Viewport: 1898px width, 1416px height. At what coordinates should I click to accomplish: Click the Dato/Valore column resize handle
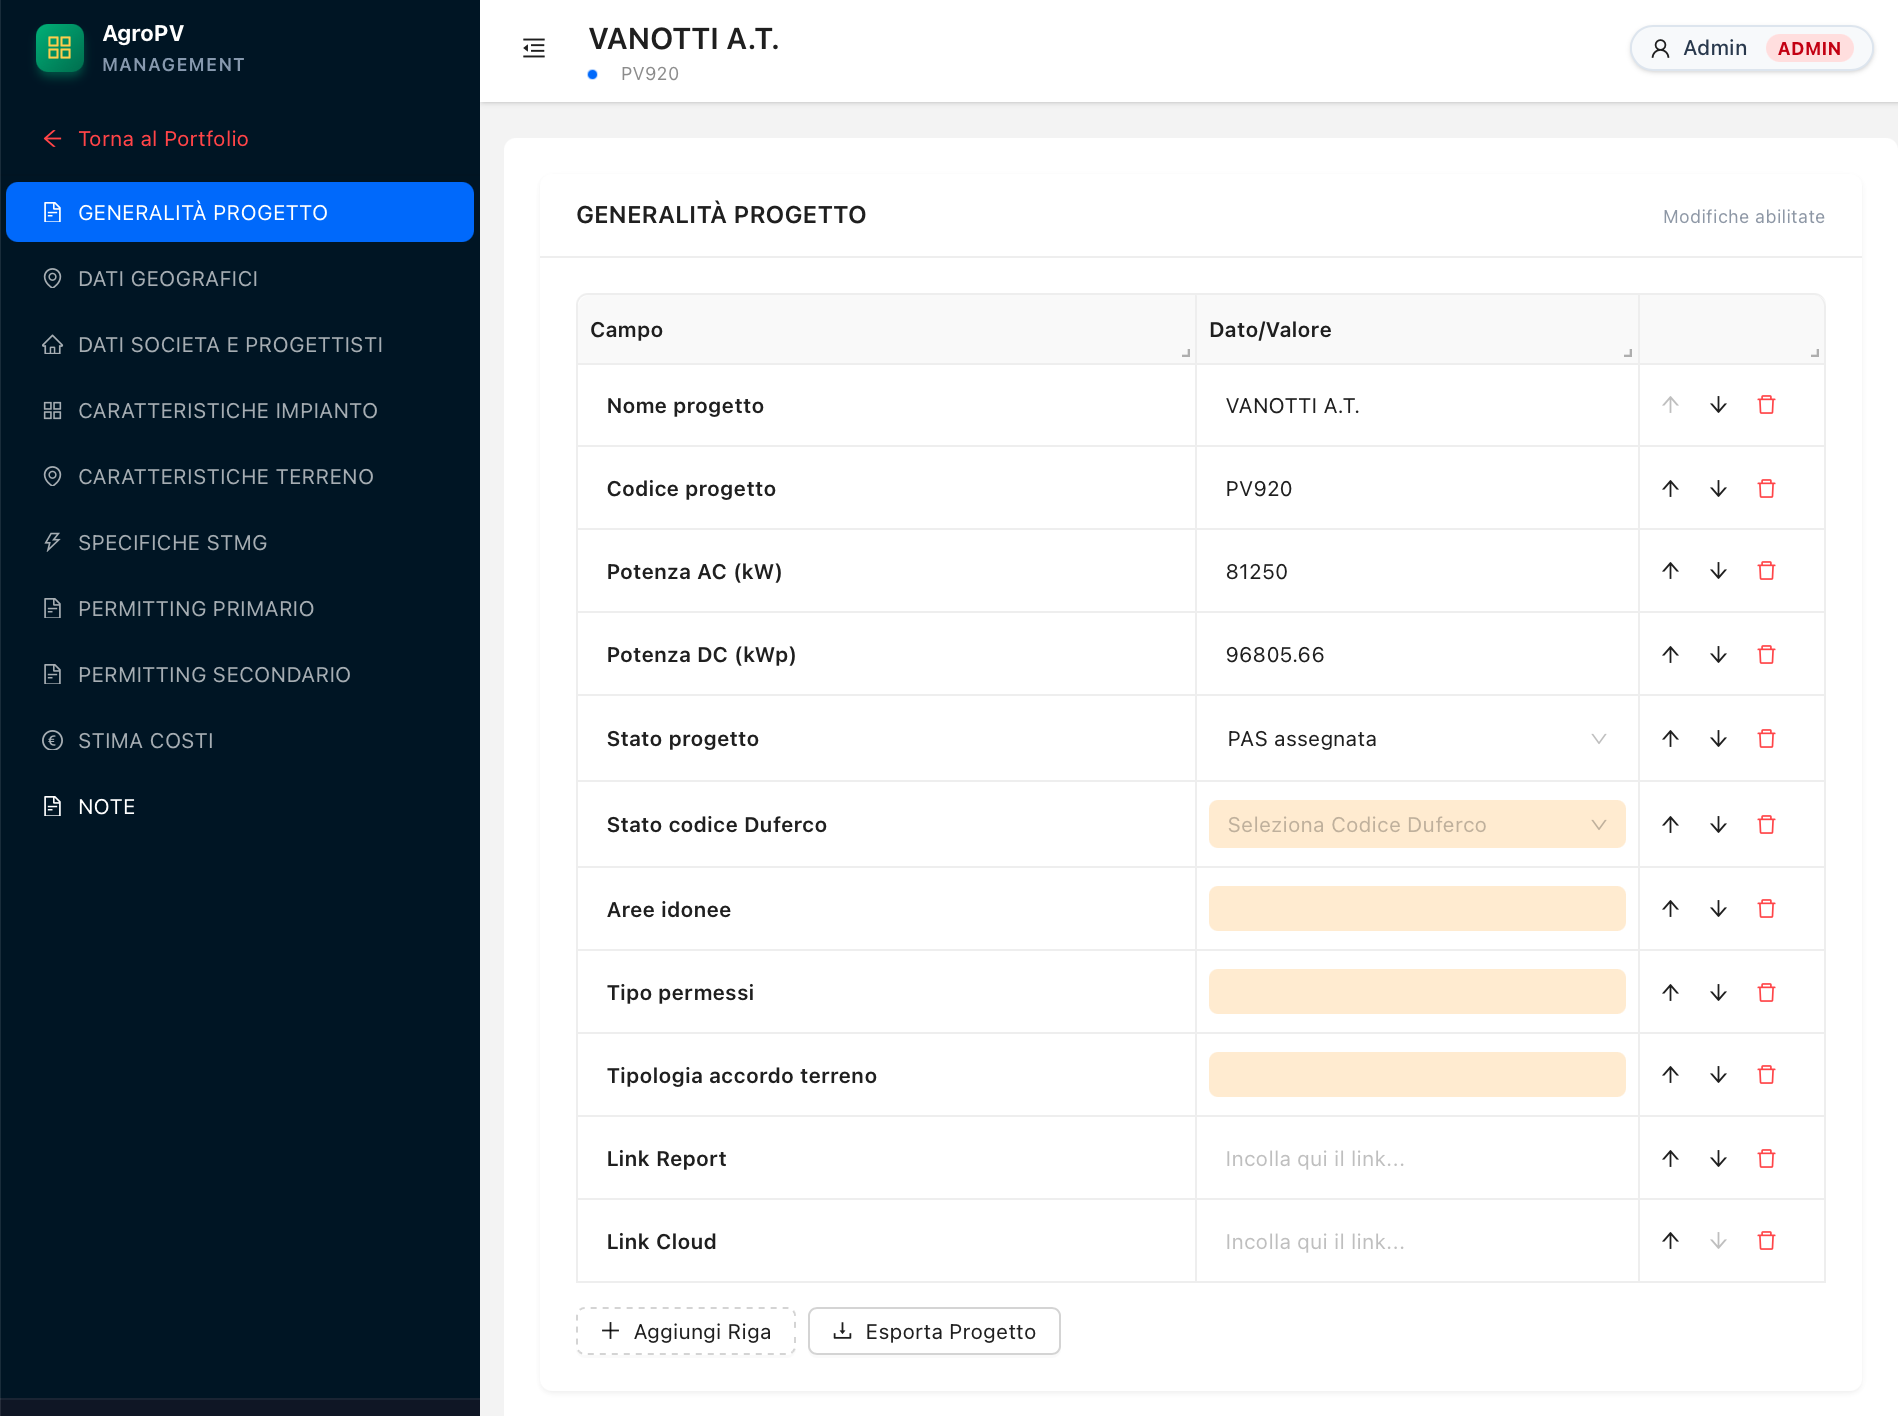tap(1628, 353)
